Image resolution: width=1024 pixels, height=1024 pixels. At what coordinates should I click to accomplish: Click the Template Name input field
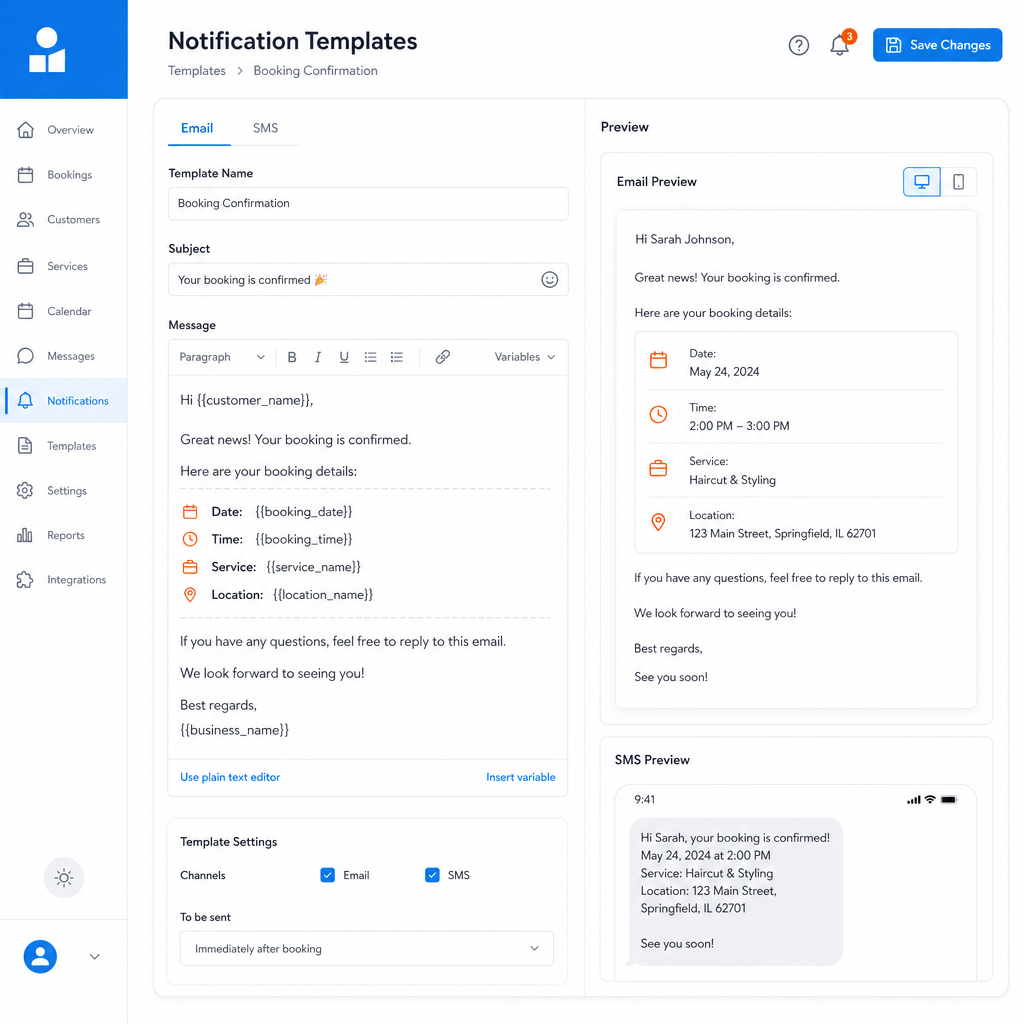point(368,204)
